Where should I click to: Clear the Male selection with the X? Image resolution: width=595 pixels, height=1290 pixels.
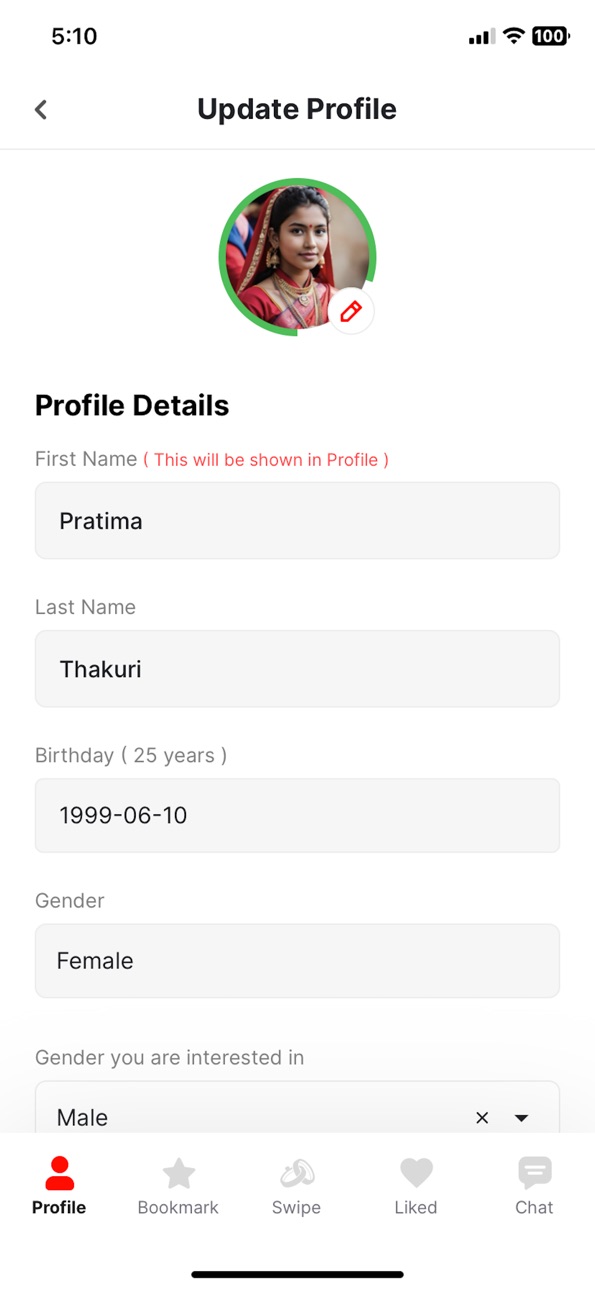[482, 1118]
